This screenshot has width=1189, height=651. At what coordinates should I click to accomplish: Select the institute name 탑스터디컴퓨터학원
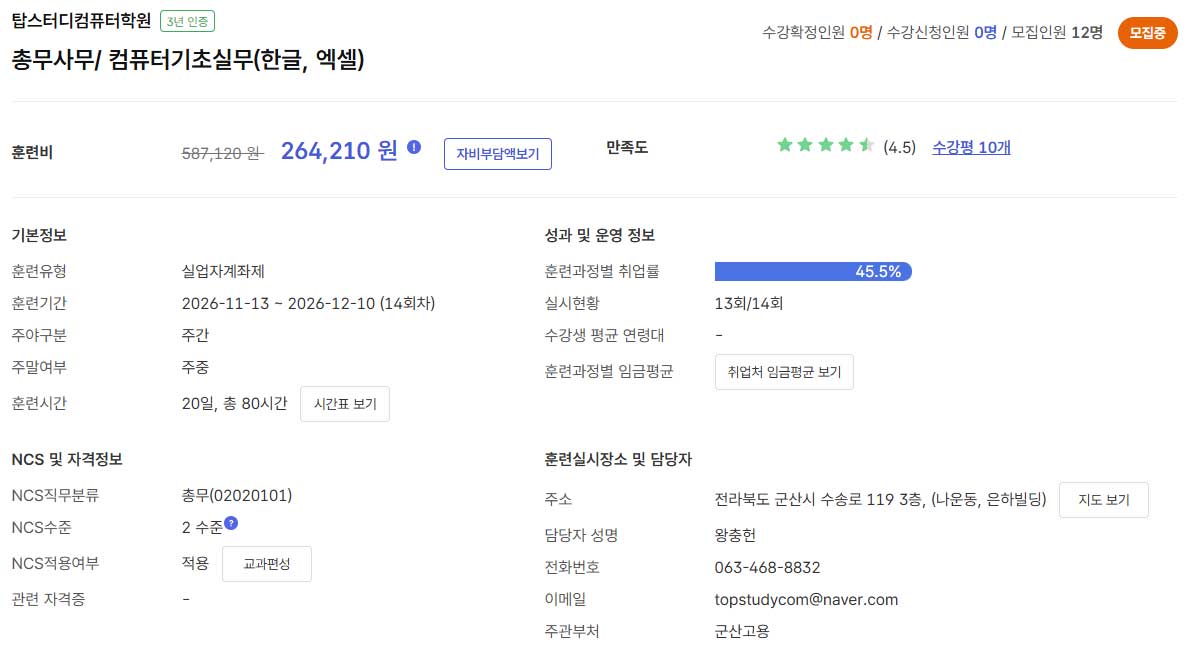pos(81,20)
